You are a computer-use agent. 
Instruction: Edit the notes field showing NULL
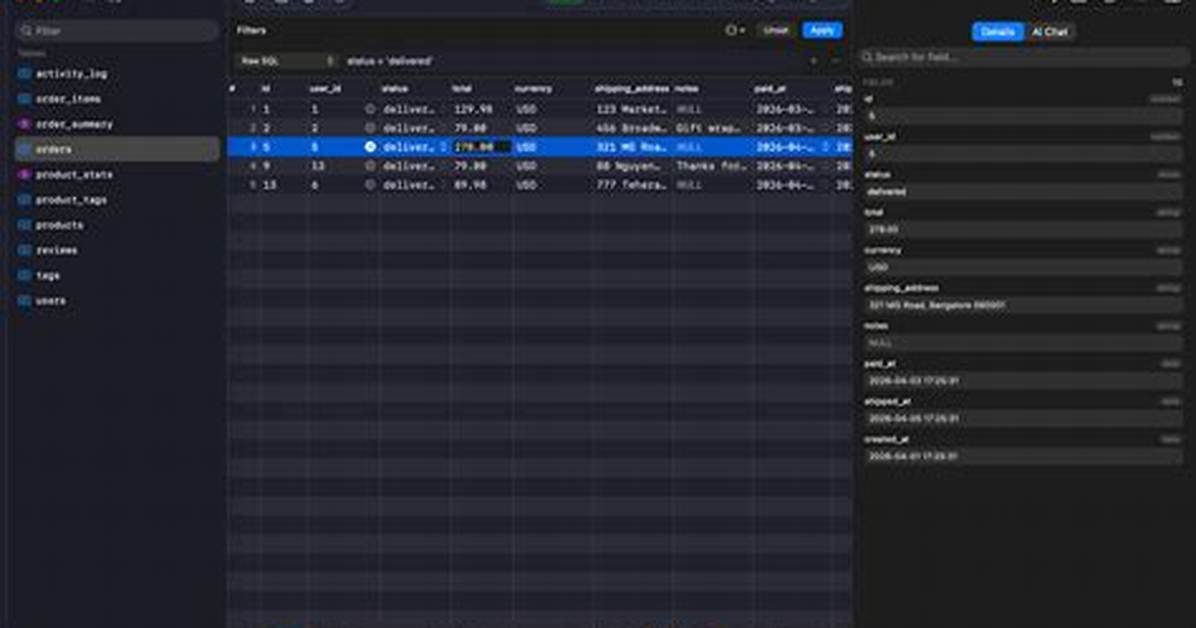point(1022,343)
